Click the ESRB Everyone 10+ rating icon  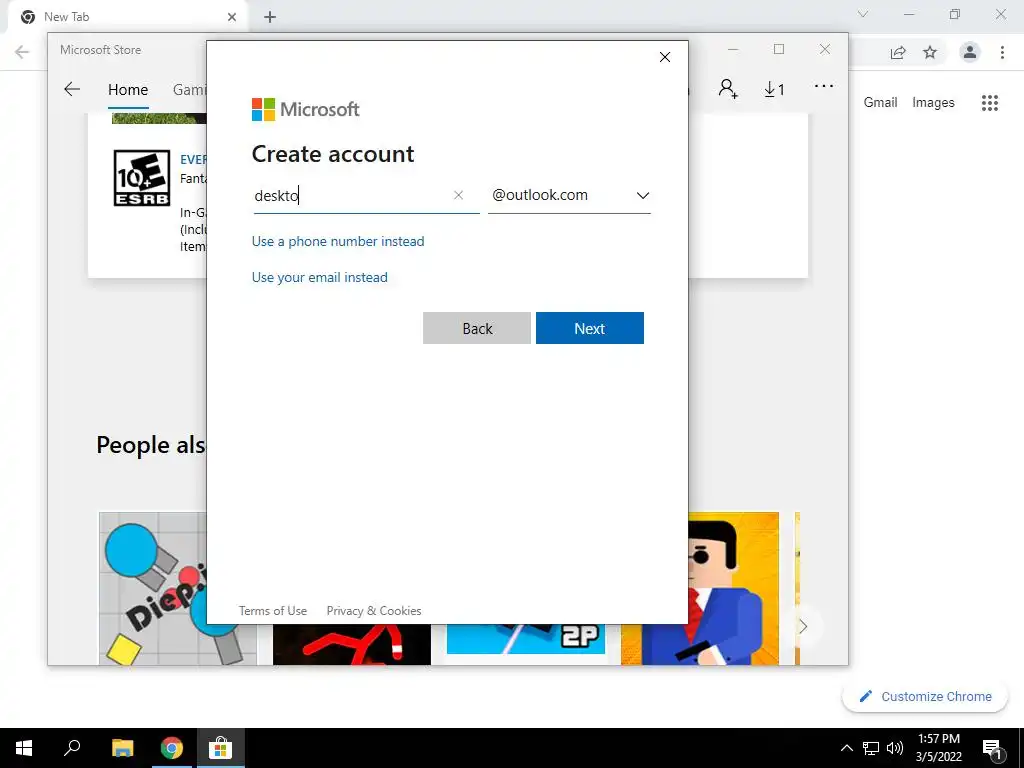[142, 178]
